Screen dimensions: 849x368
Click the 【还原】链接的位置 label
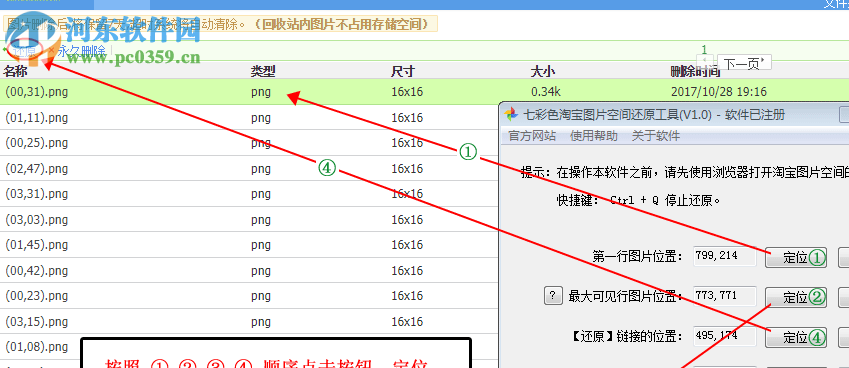point(627,337)
